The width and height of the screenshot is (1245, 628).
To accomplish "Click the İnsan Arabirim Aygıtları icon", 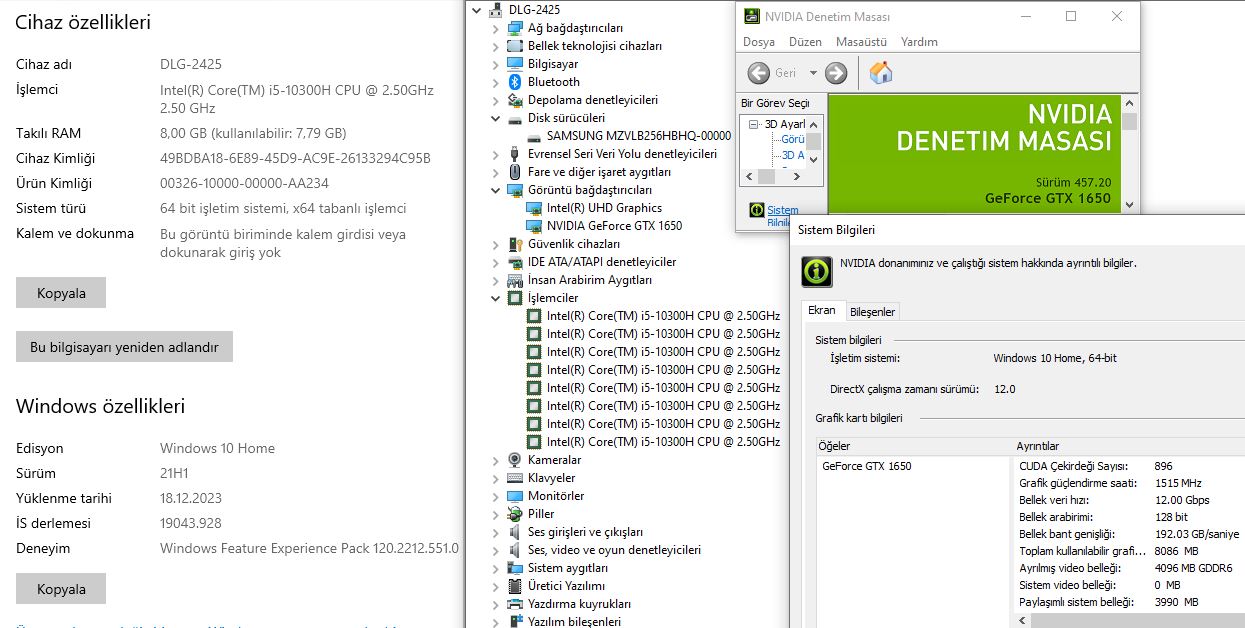I will (x=515, y=280).
